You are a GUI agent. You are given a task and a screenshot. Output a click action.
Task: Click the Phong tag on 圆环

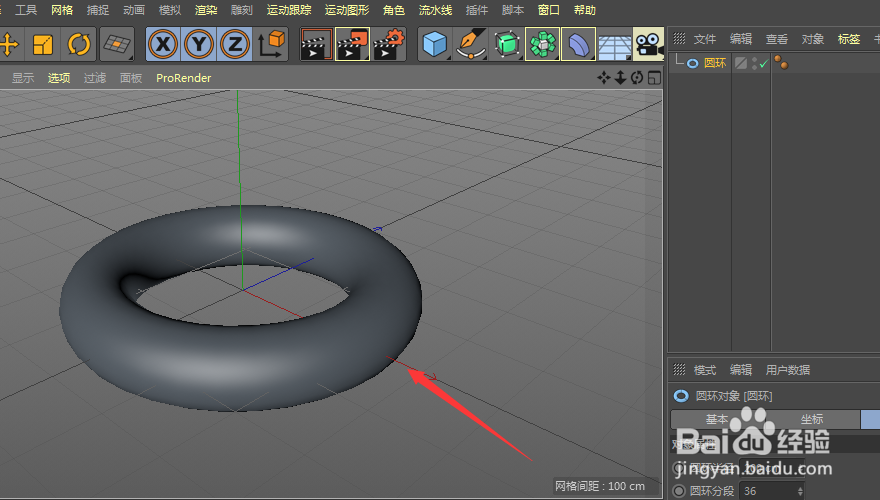[781, 62]
